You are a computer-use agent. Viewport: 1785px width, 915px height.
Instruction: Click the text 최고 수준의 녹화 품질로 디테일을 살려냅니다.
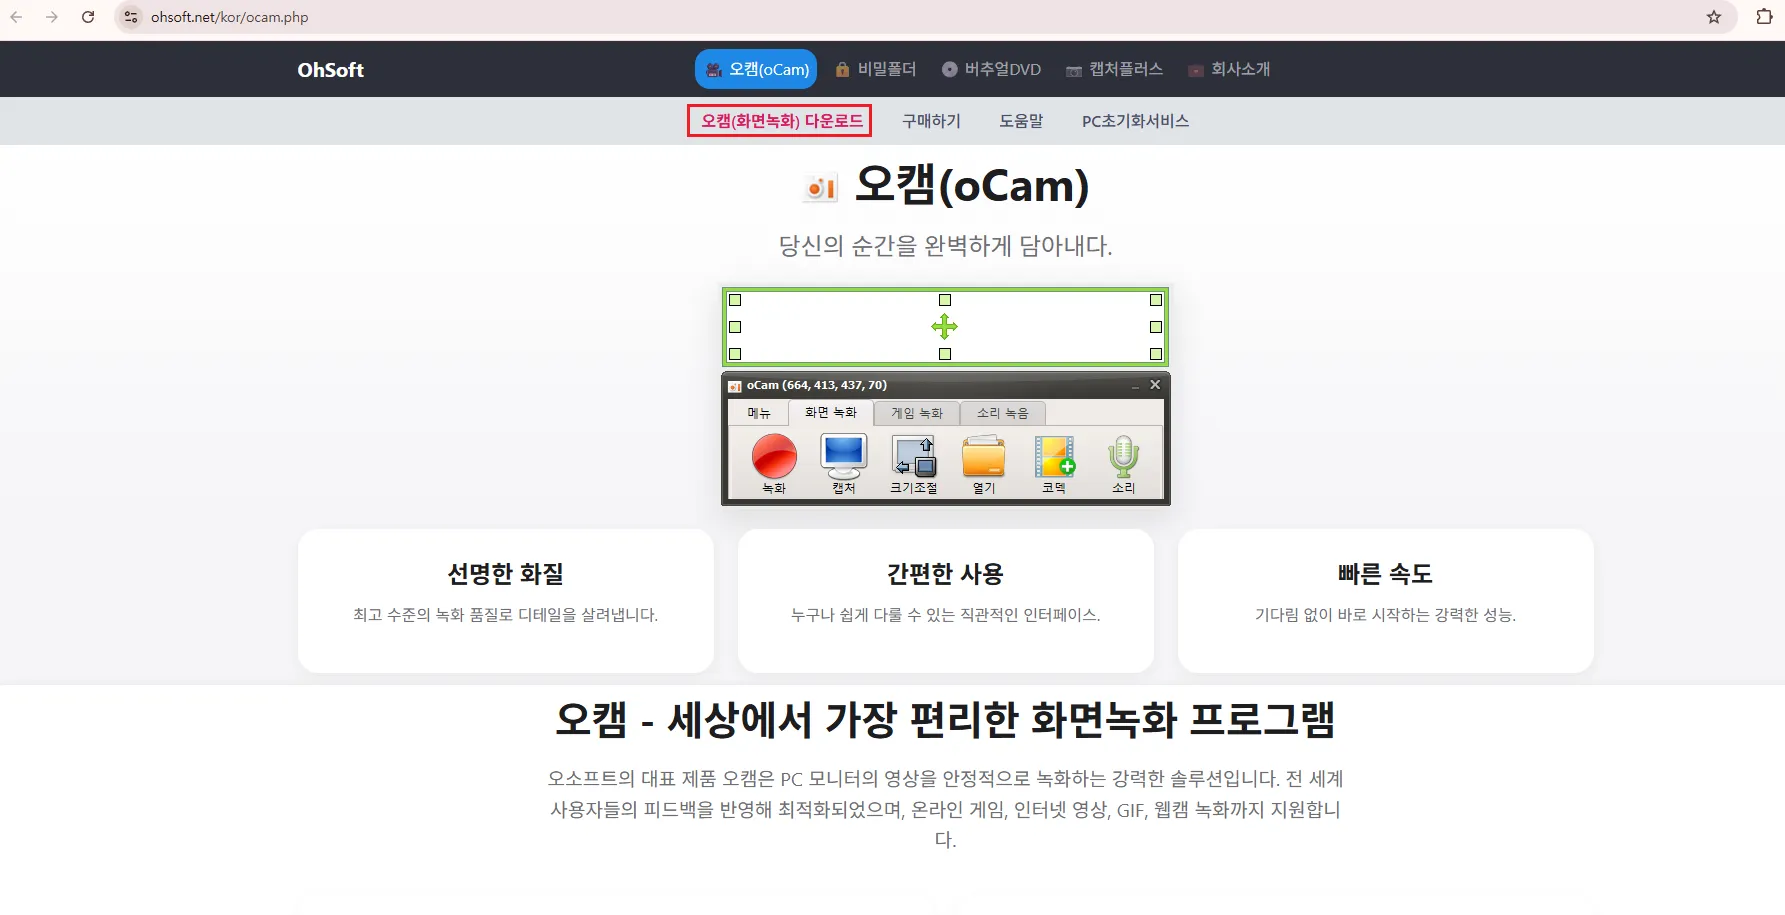506,615
